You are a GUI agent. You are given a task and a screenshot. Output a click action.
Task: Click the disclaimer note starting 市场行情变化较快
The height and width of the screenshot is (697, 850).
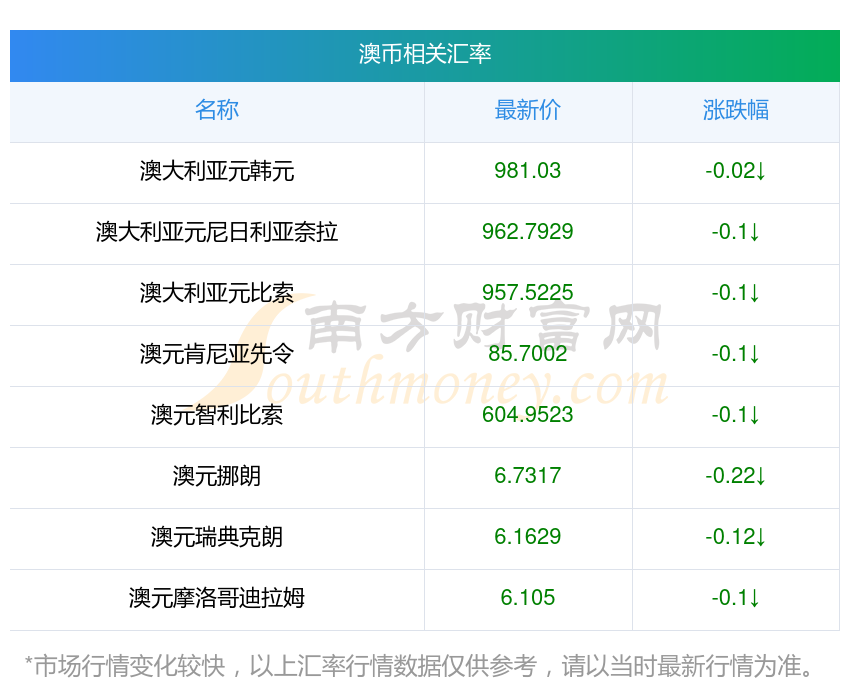point(419,666)
